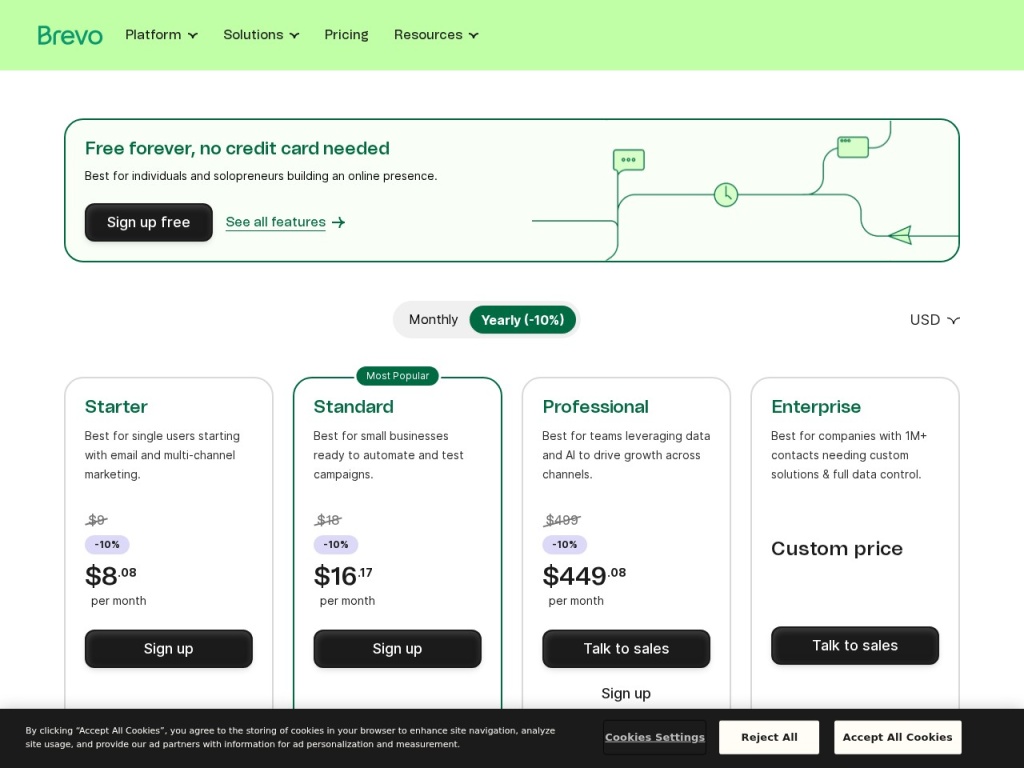Open the Platform menu
Image resolution: width=1024 pixels, height=768 pixels.
pyautogui.click(x=161, y=35)
